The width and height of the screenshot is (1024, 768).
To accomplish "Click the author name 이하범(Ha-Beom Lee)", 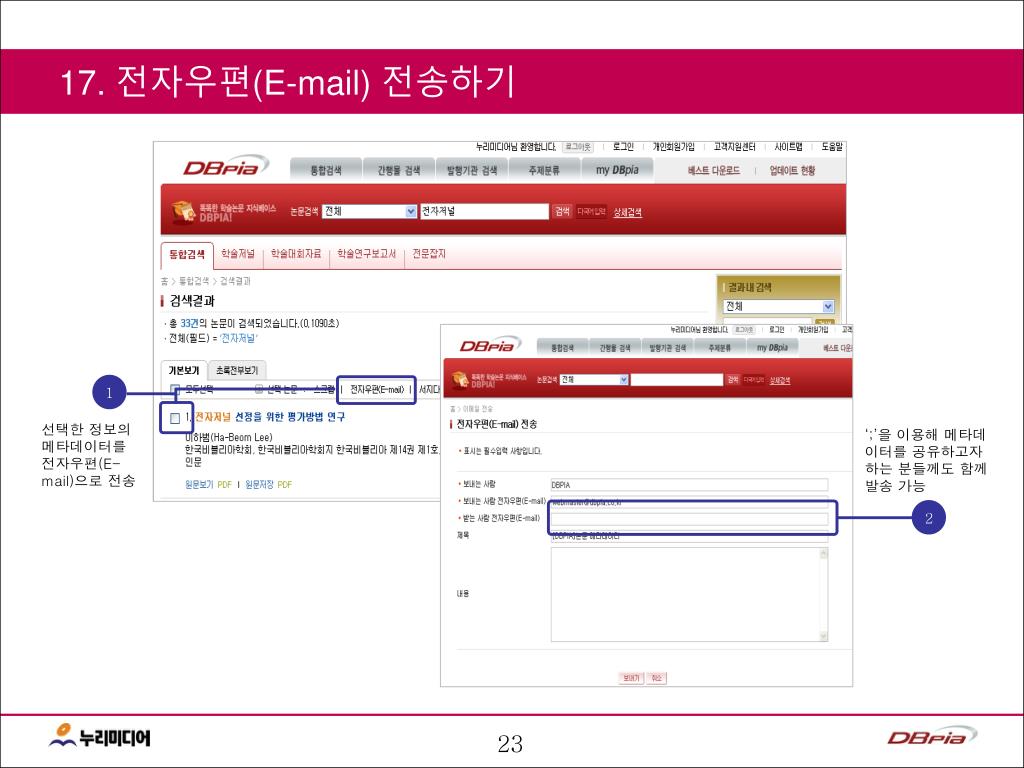I will tap(229, 437).
